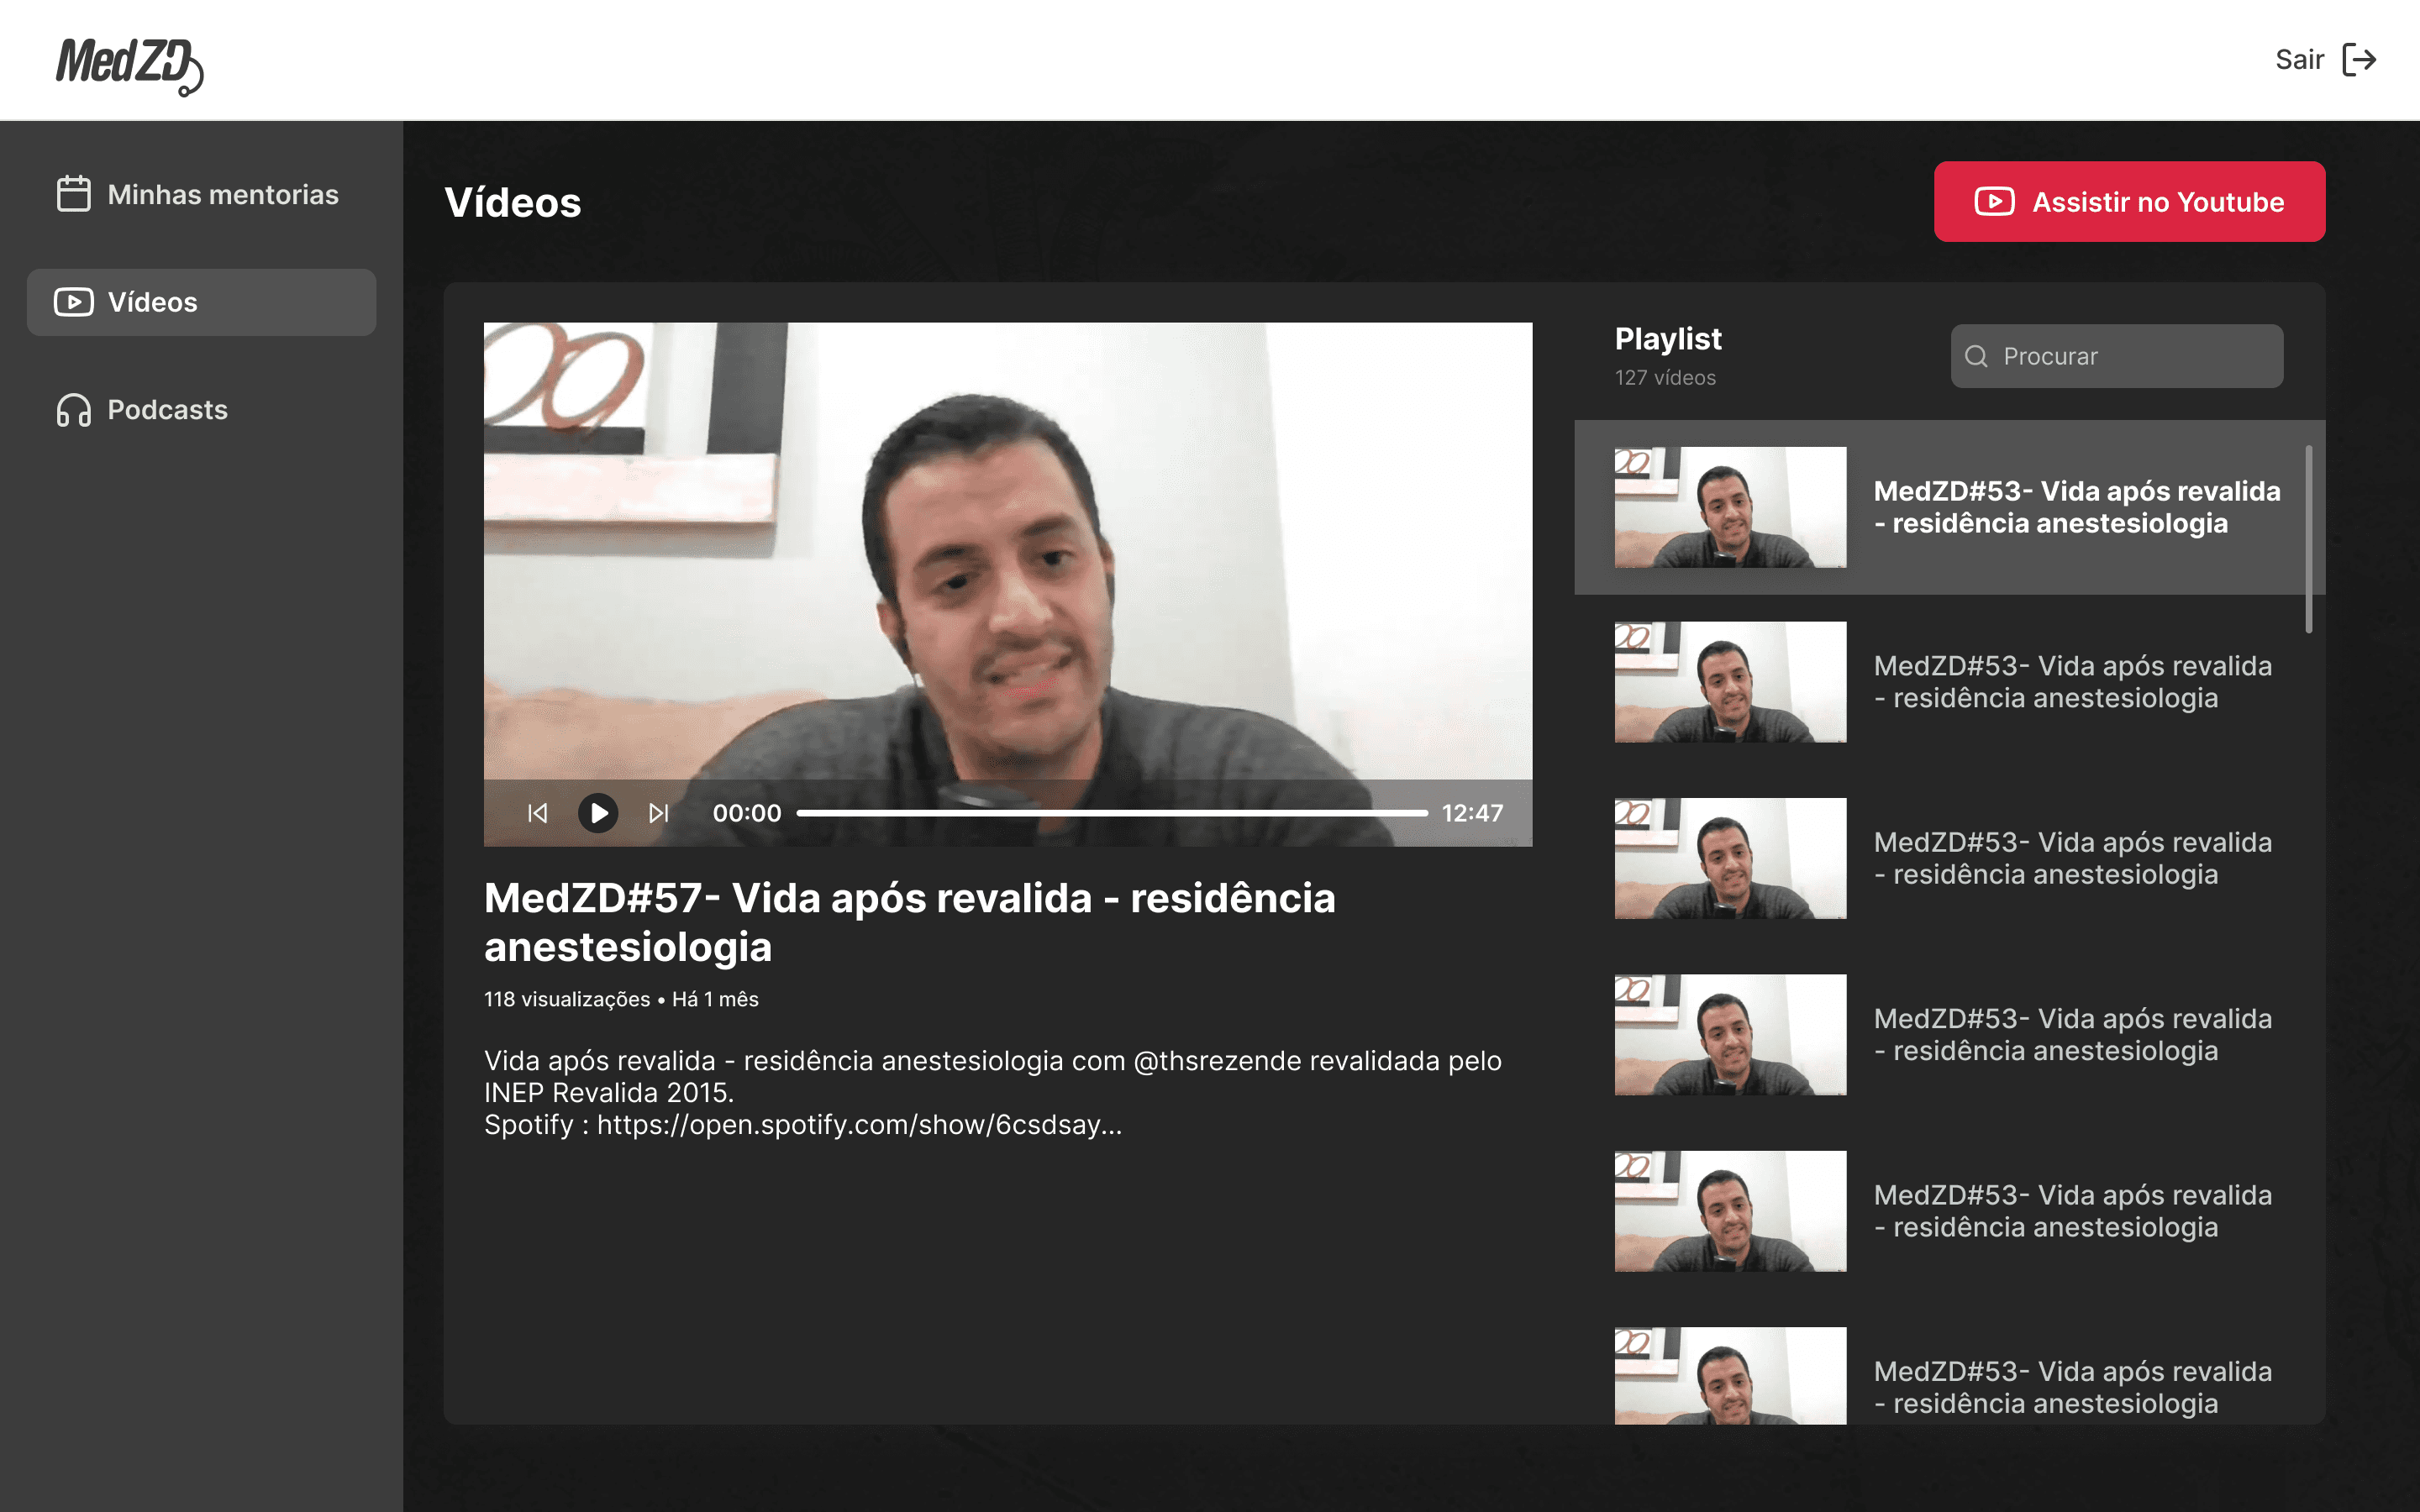2420x1512 pixels.
Task: Click the playlist scrollbar
Action: coord(2308,540)
